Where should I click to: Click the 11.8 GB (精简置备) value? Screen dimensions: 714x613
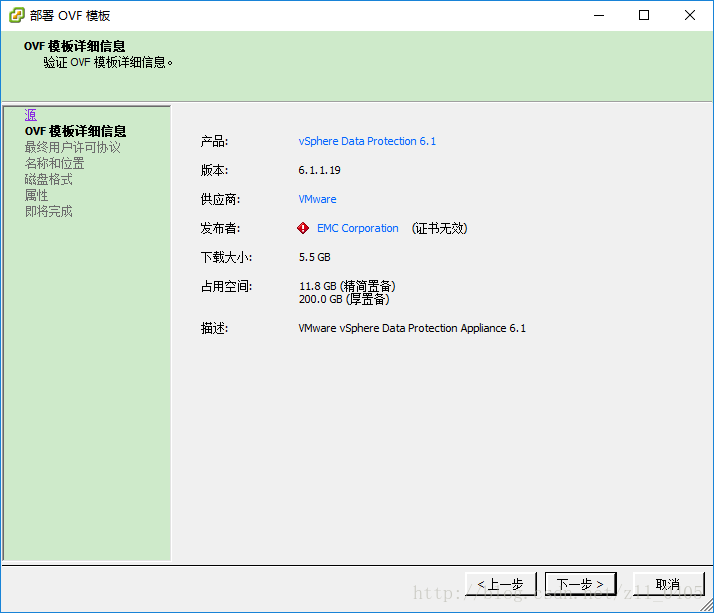click(x=347, y=286)
